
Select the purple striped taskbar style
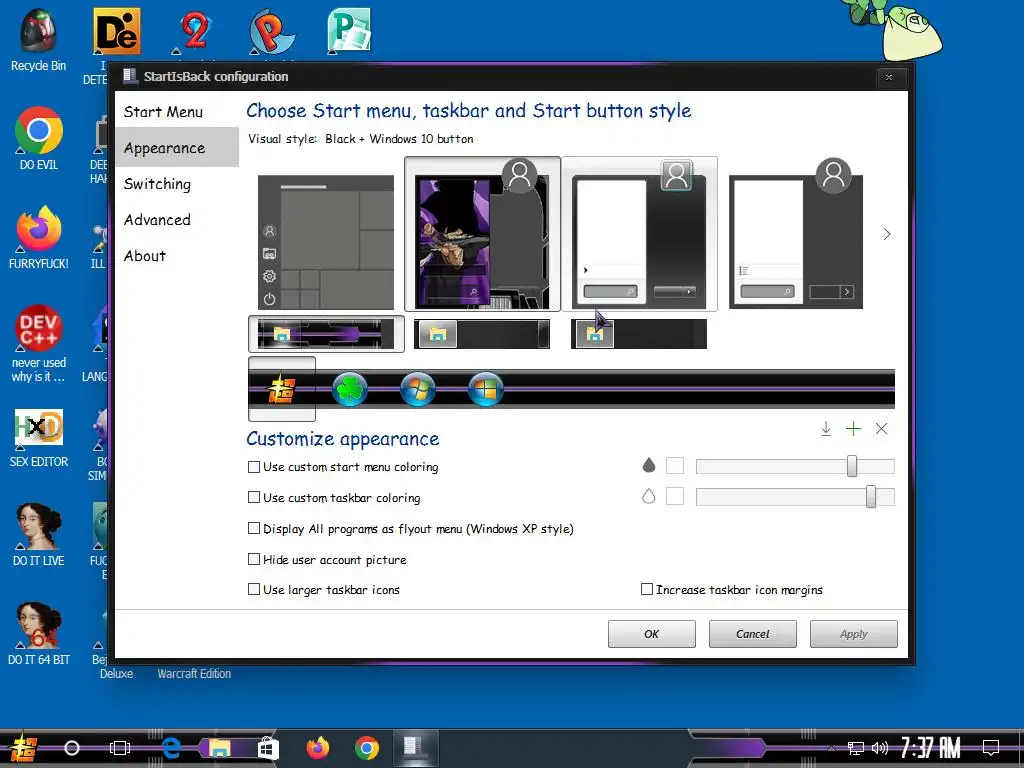coord(326,334)
